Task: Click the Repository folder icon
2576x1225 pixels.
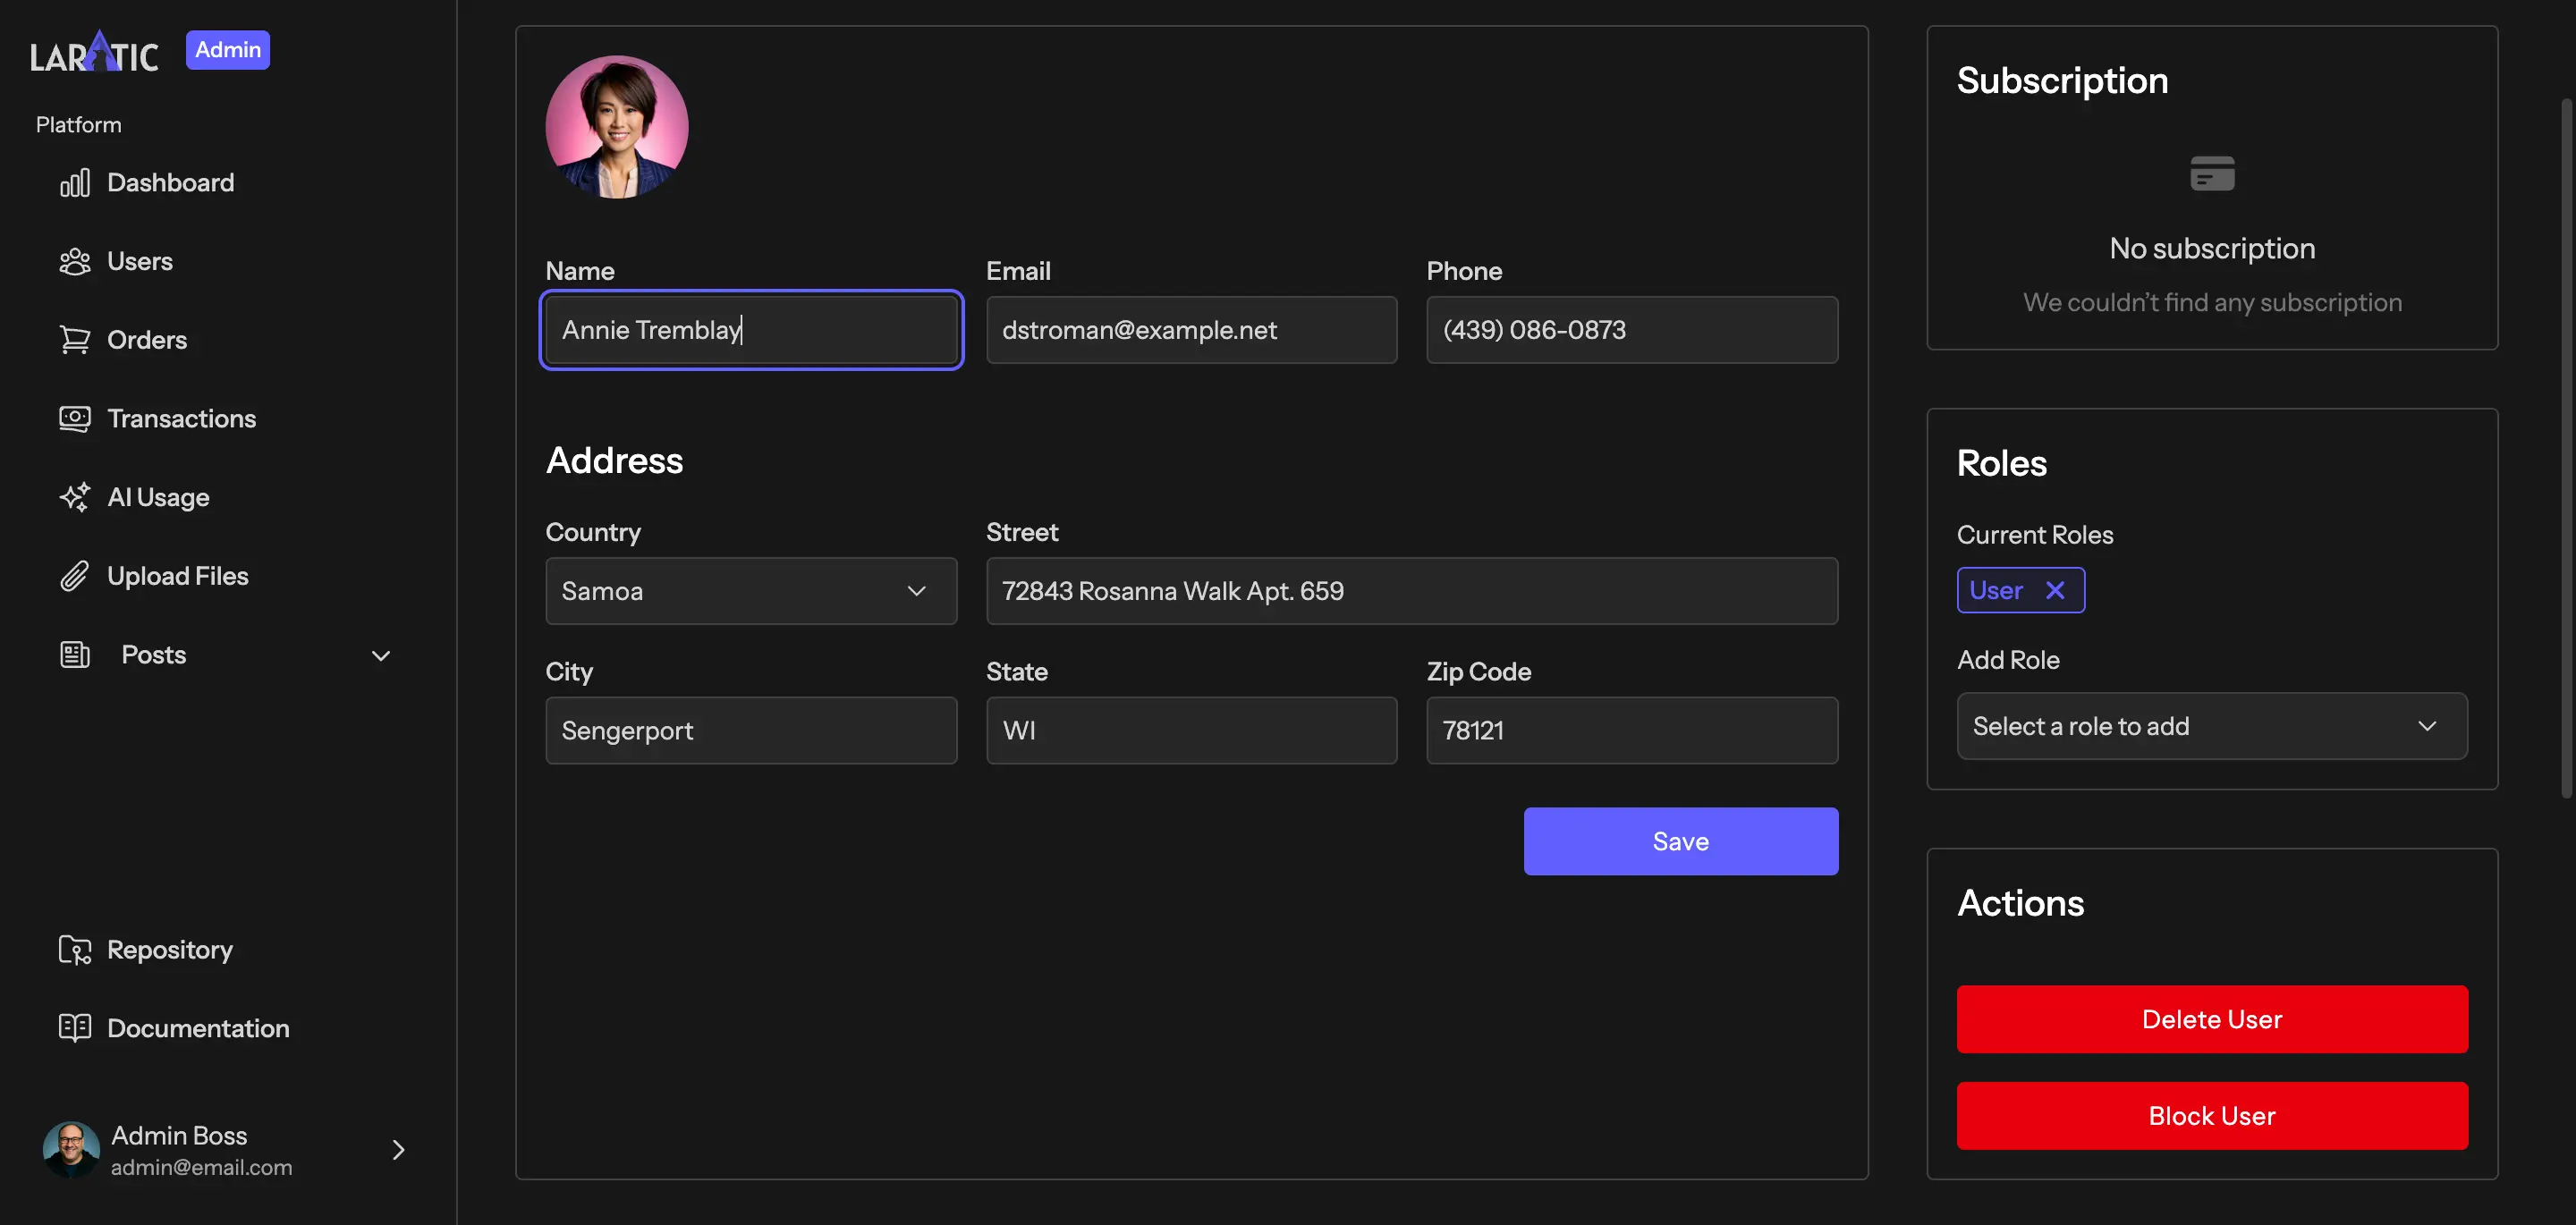Action: (75, 950)
